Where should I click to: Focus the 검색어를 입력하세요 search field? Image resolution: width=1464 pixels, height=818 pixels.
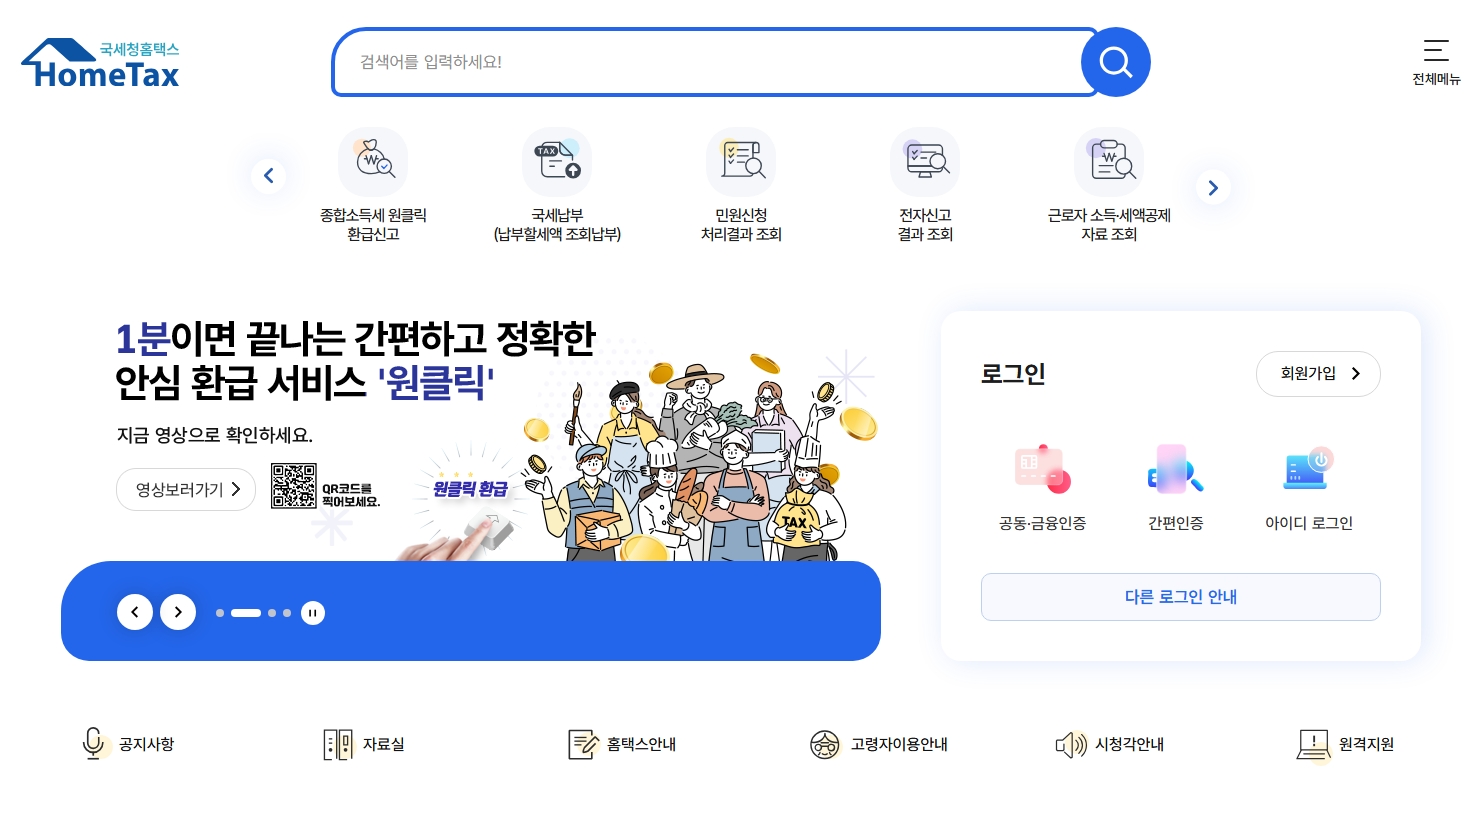tap(714, 62)
